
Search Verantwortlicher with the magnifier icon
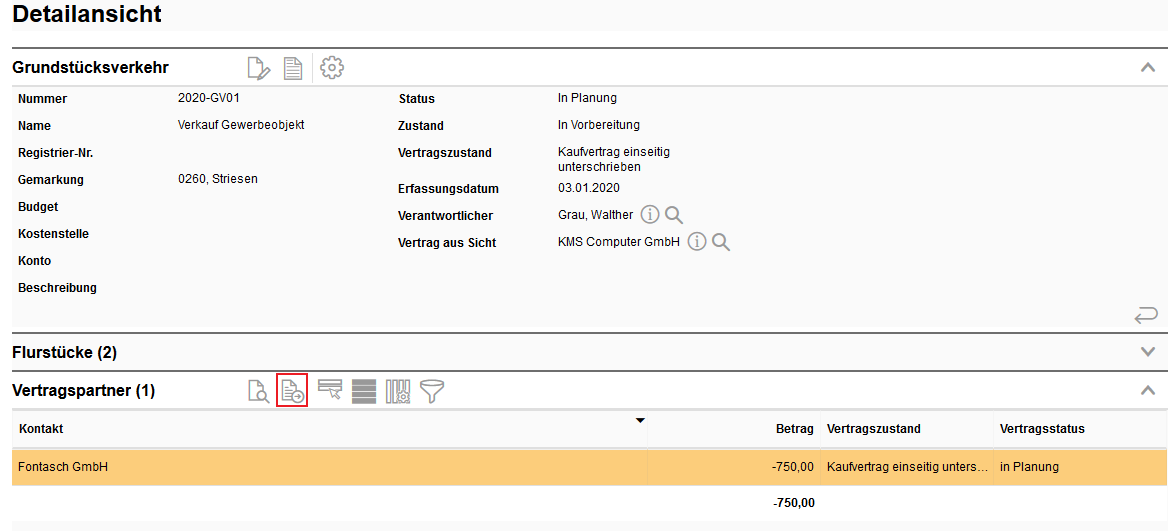(x=674, y=215)
